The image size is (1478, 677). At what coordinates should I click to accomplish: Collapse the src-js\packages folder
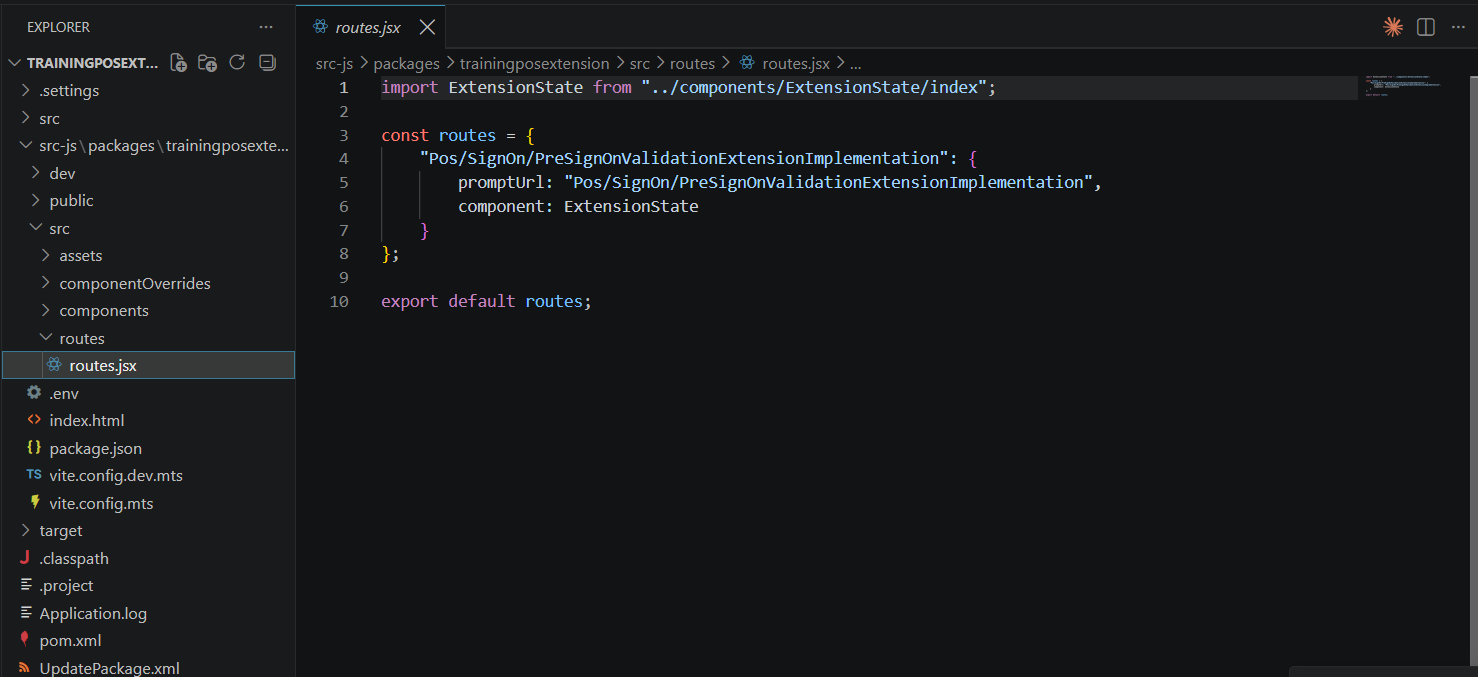[26, 145]
